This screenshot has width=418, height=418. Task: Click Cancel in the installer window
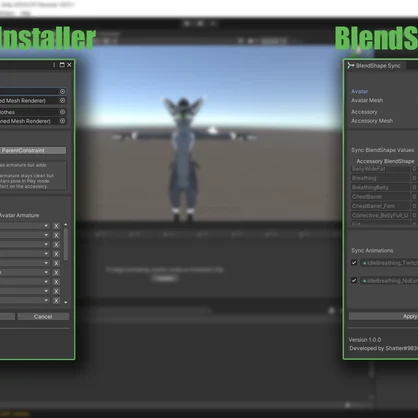(43, 317)
